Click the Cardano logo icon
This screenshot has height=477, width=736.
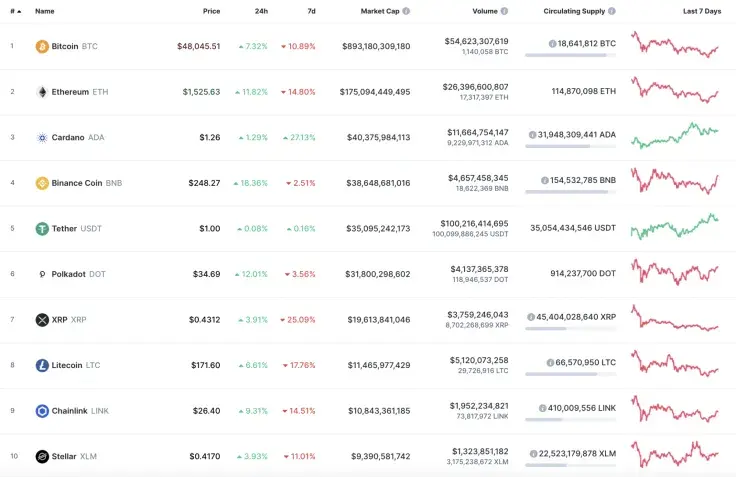42,138
